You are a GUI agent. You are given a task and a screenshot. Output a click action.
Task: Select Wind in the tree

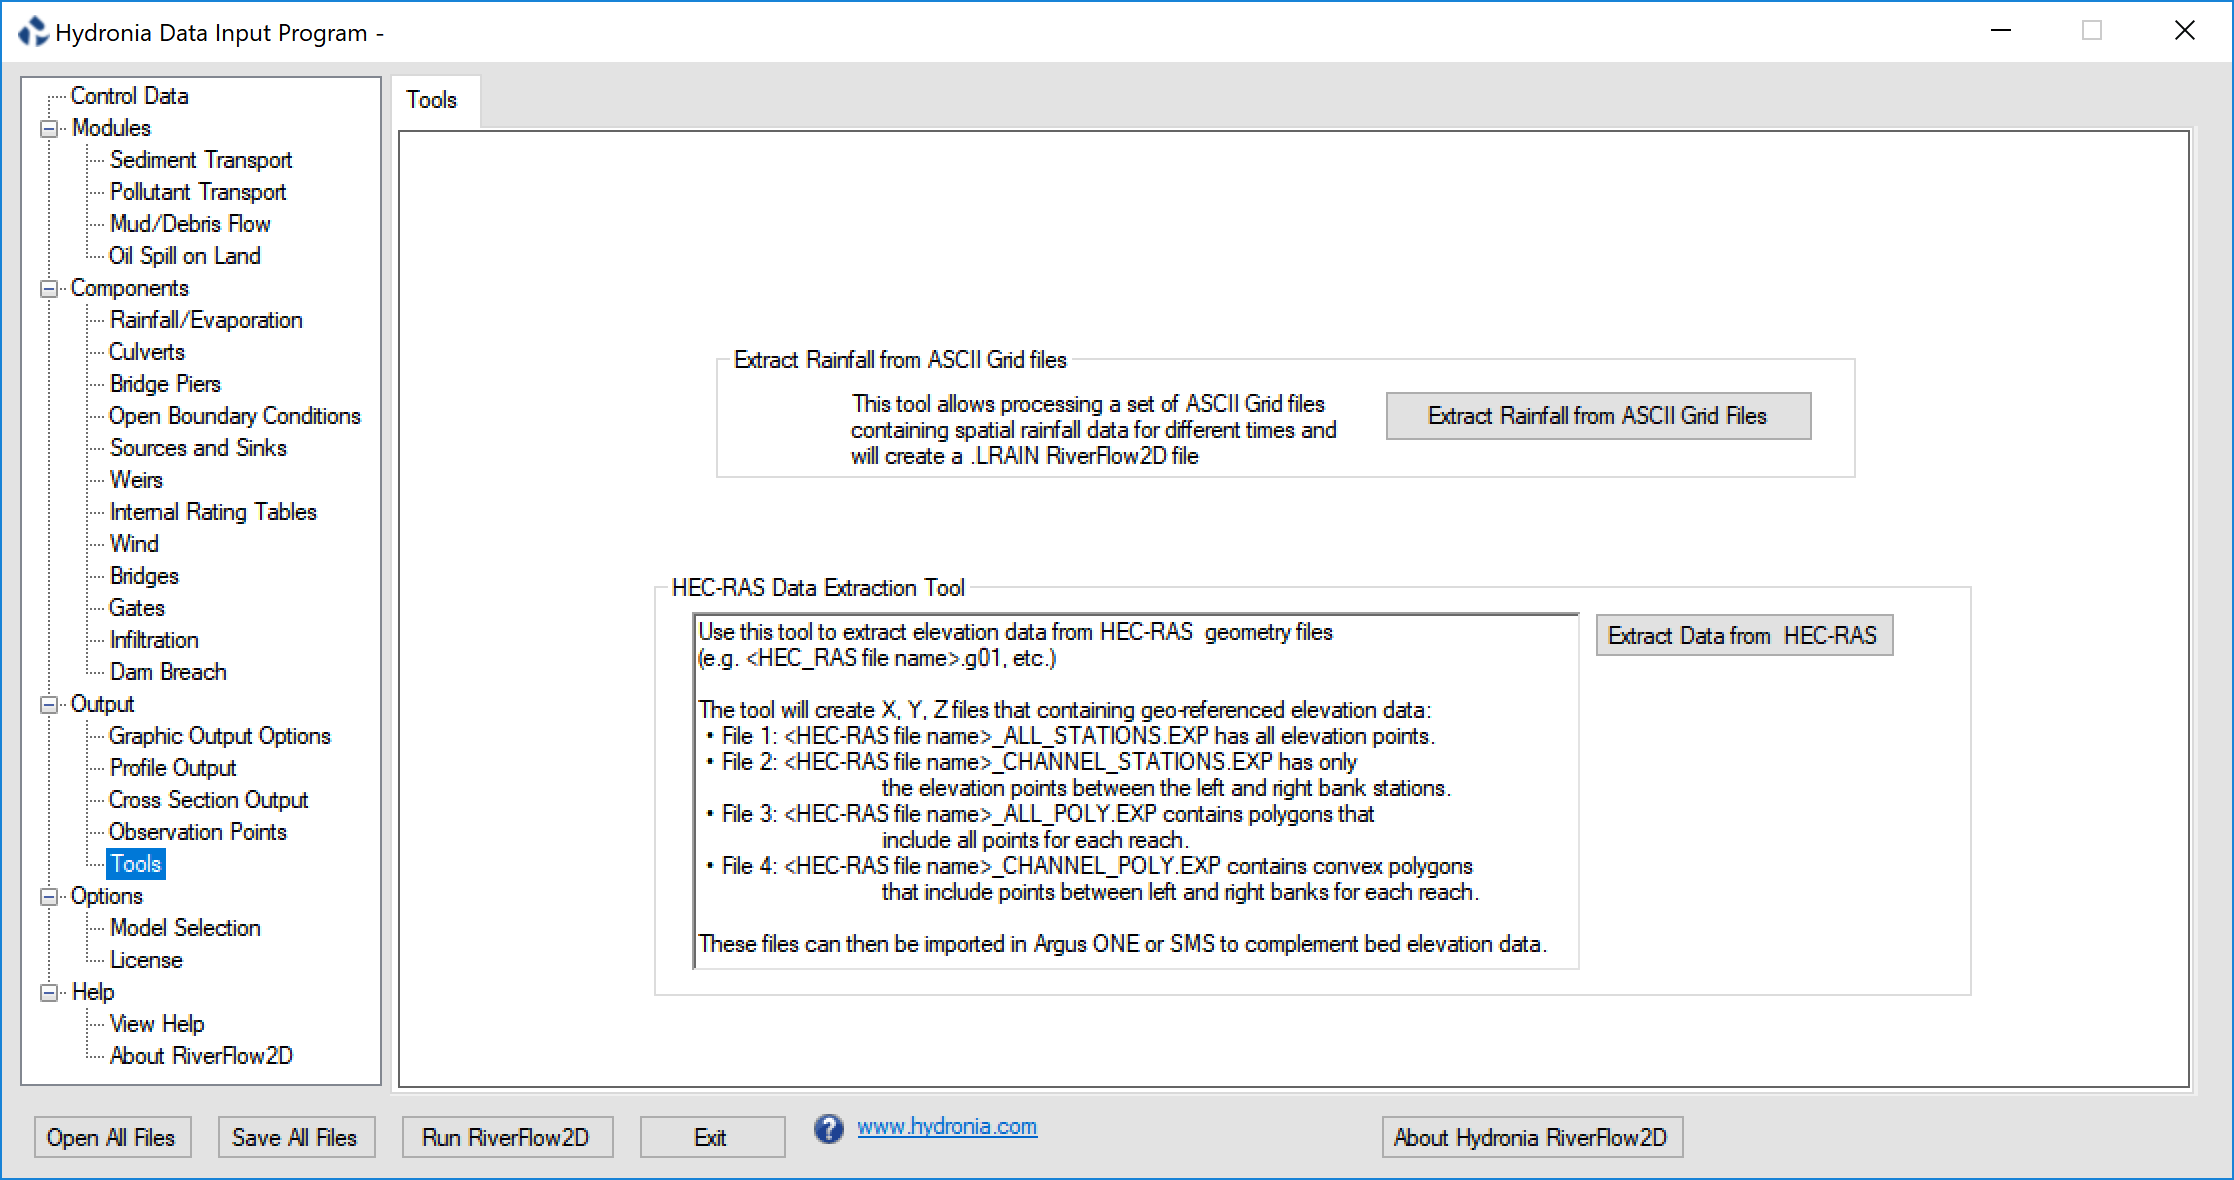tap(134, 544)
